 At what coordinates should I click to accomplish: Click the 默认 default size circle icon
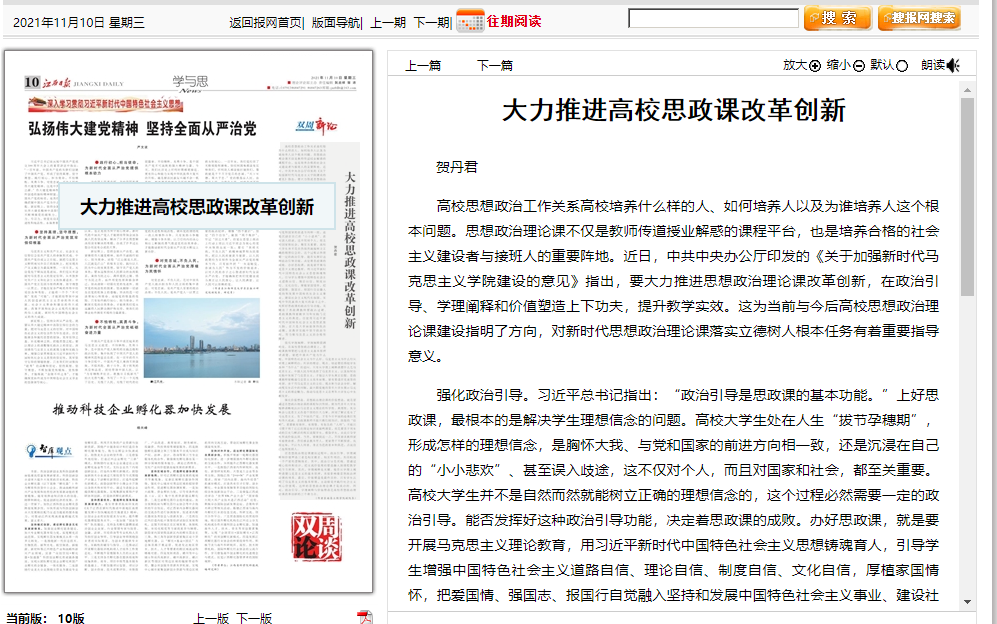(902, 66)
